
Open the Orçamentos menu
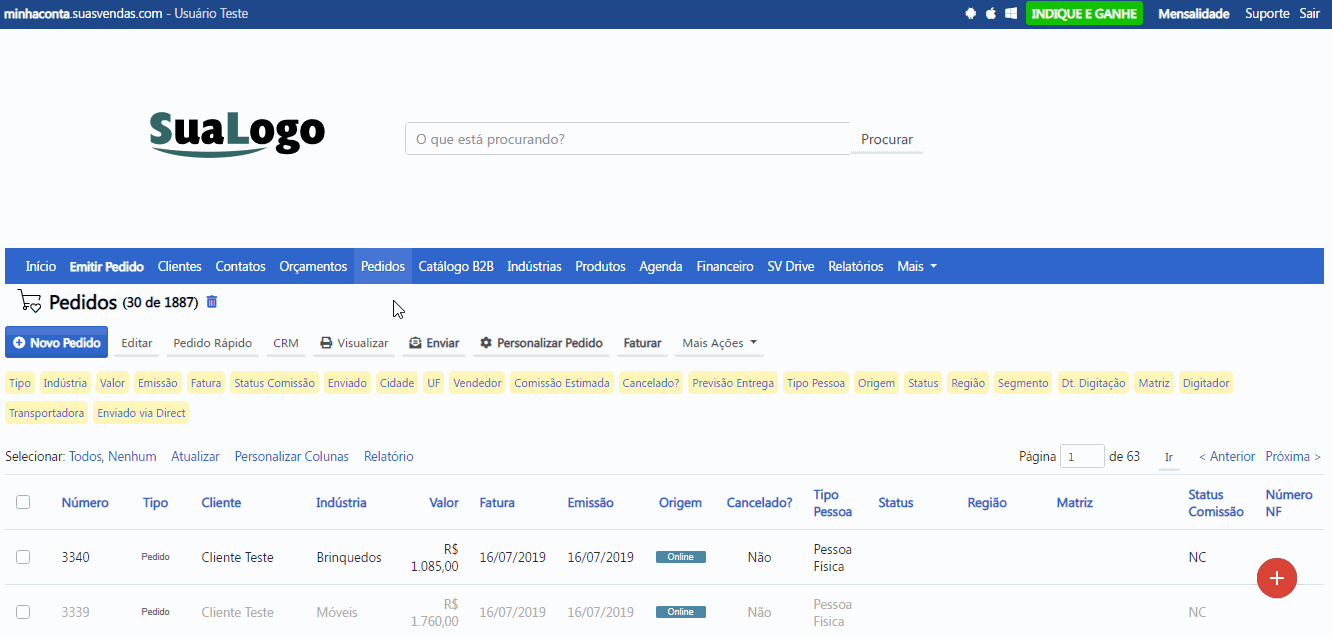(x=313, y=266)
